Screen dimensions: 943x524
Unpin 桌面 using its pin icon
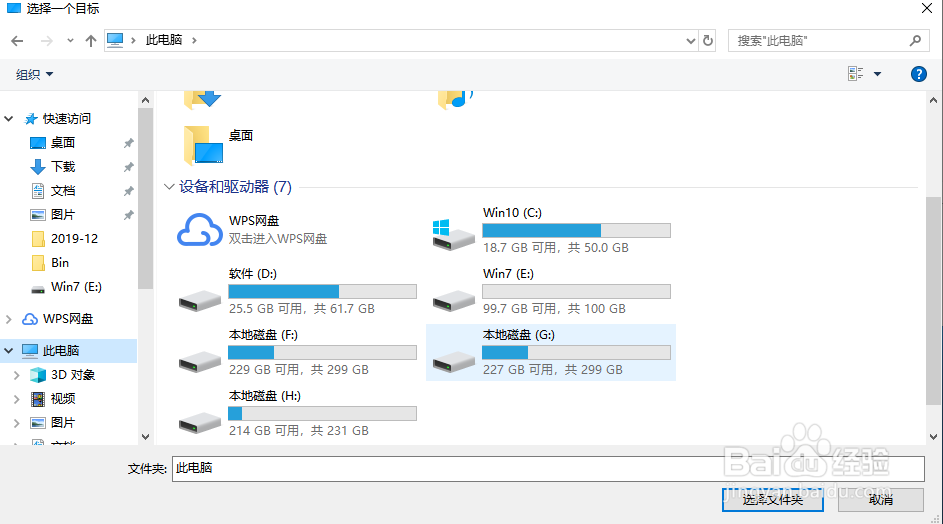point(128,143)
